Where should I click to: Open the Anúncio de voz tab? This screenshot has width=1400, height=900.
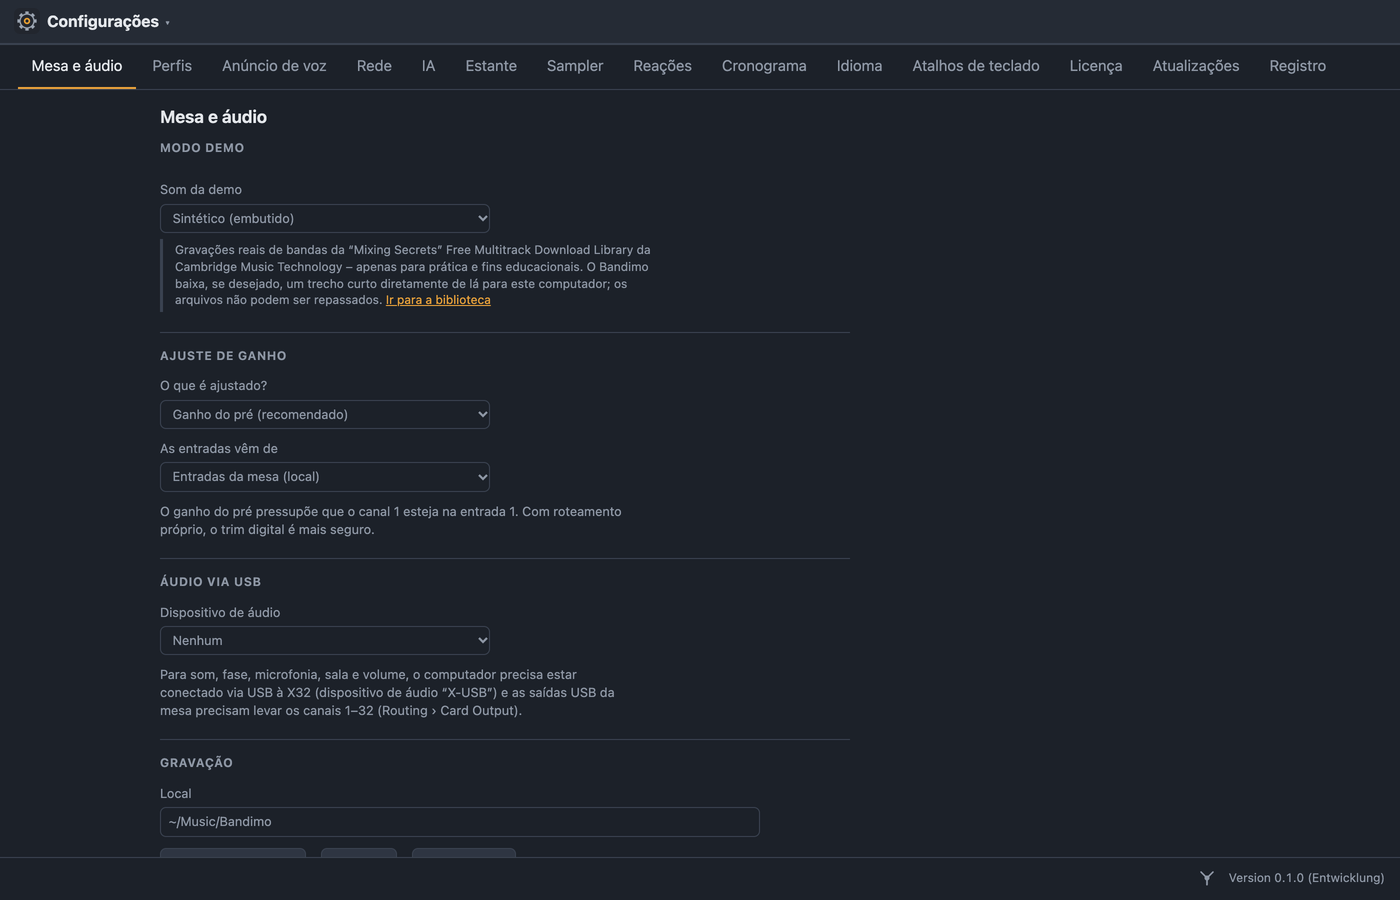274,66
